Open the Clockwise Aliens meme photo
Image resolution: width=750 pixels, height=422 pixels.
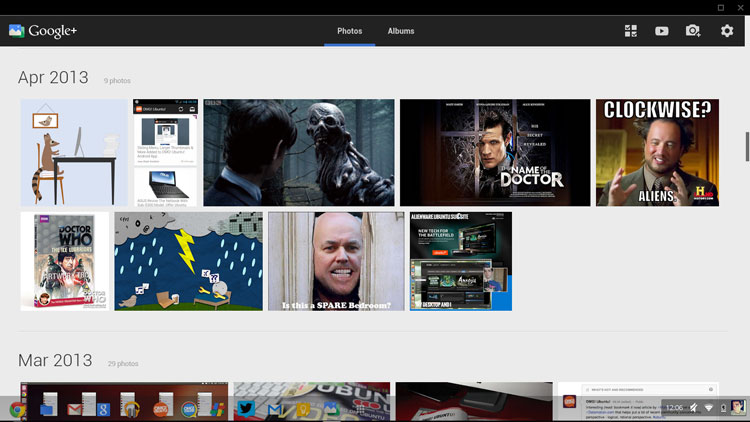click(657, 153)
